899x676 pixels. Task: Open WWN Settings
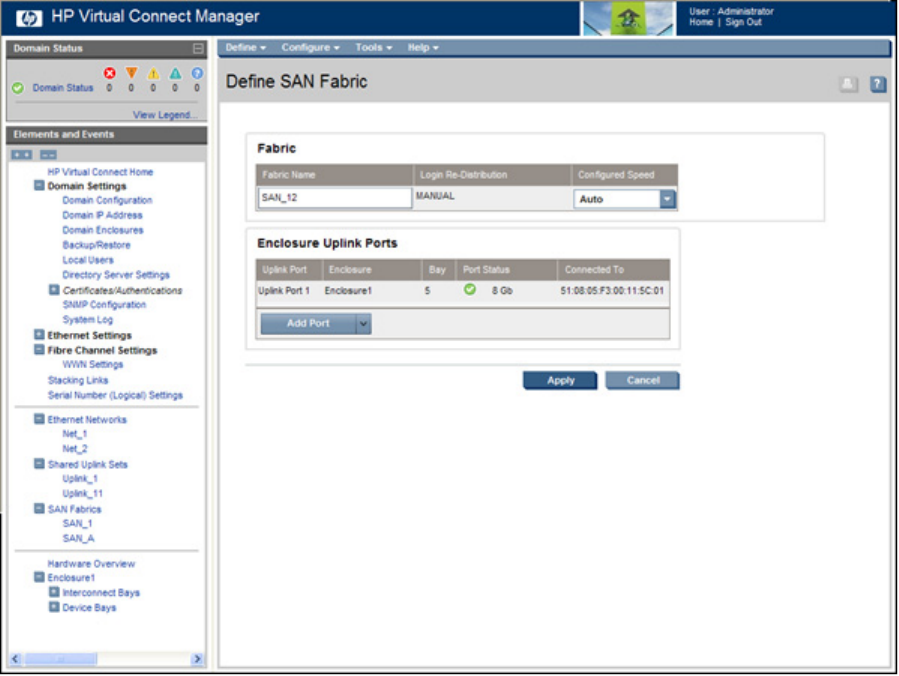tap(93, 364)
